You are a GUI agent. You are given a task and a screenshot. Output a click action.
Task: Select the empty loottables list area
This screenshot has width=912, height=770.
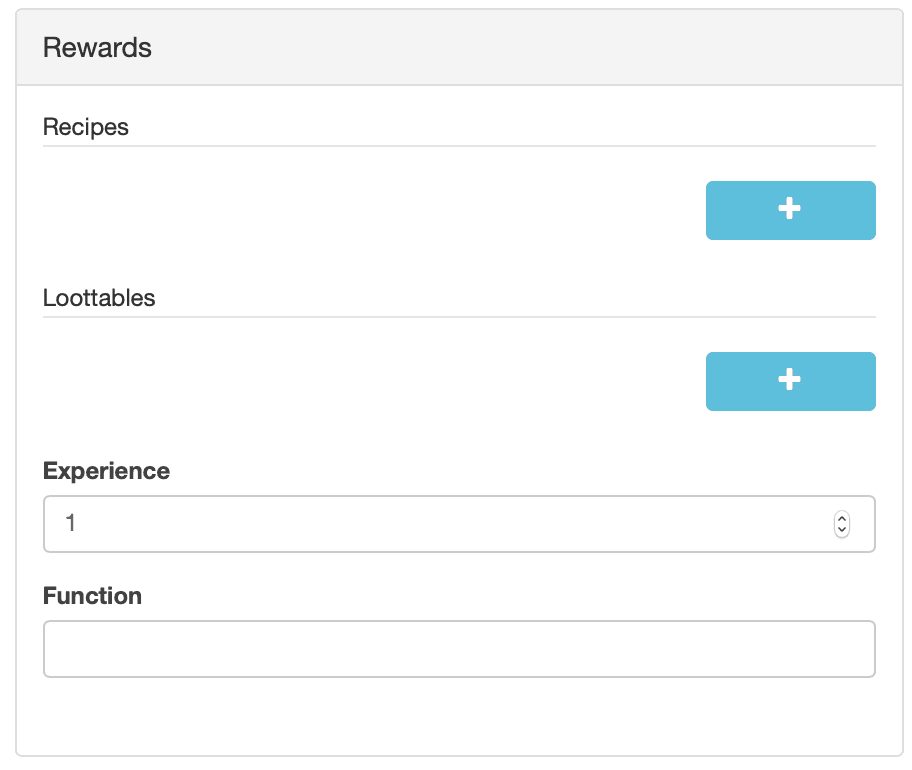372,381
